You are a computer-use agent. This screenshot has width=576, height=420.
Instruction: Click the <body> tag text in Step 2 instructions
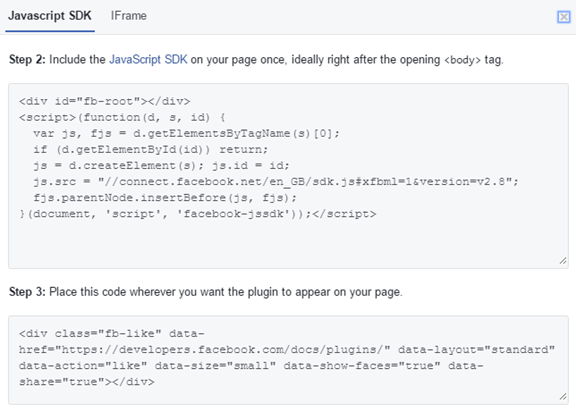[462, 60]
